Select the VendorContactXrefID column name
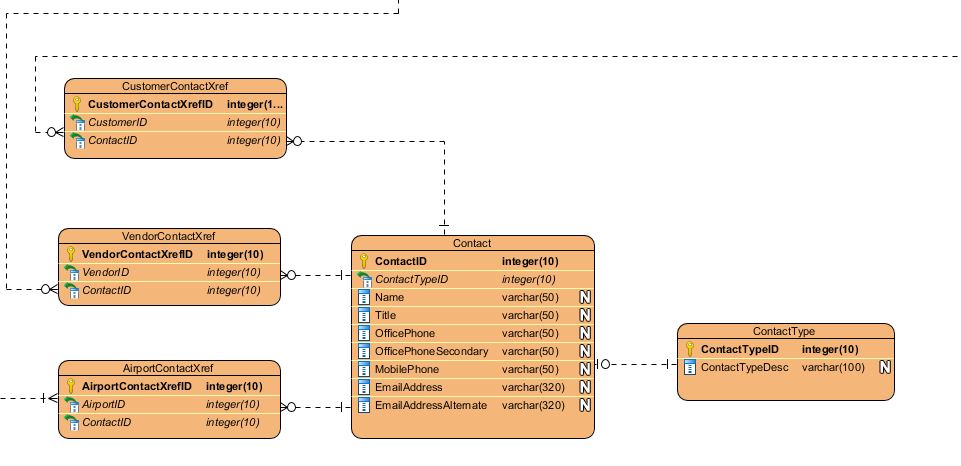961x466 pixels. click(137, 254)
